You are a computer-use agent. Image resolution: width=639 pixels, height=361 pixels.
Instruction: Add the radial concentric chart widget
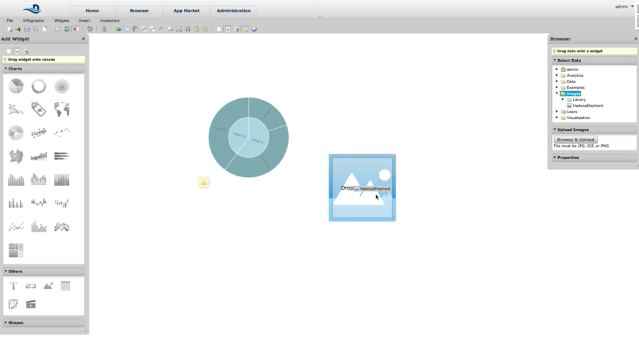coord(62,86)
